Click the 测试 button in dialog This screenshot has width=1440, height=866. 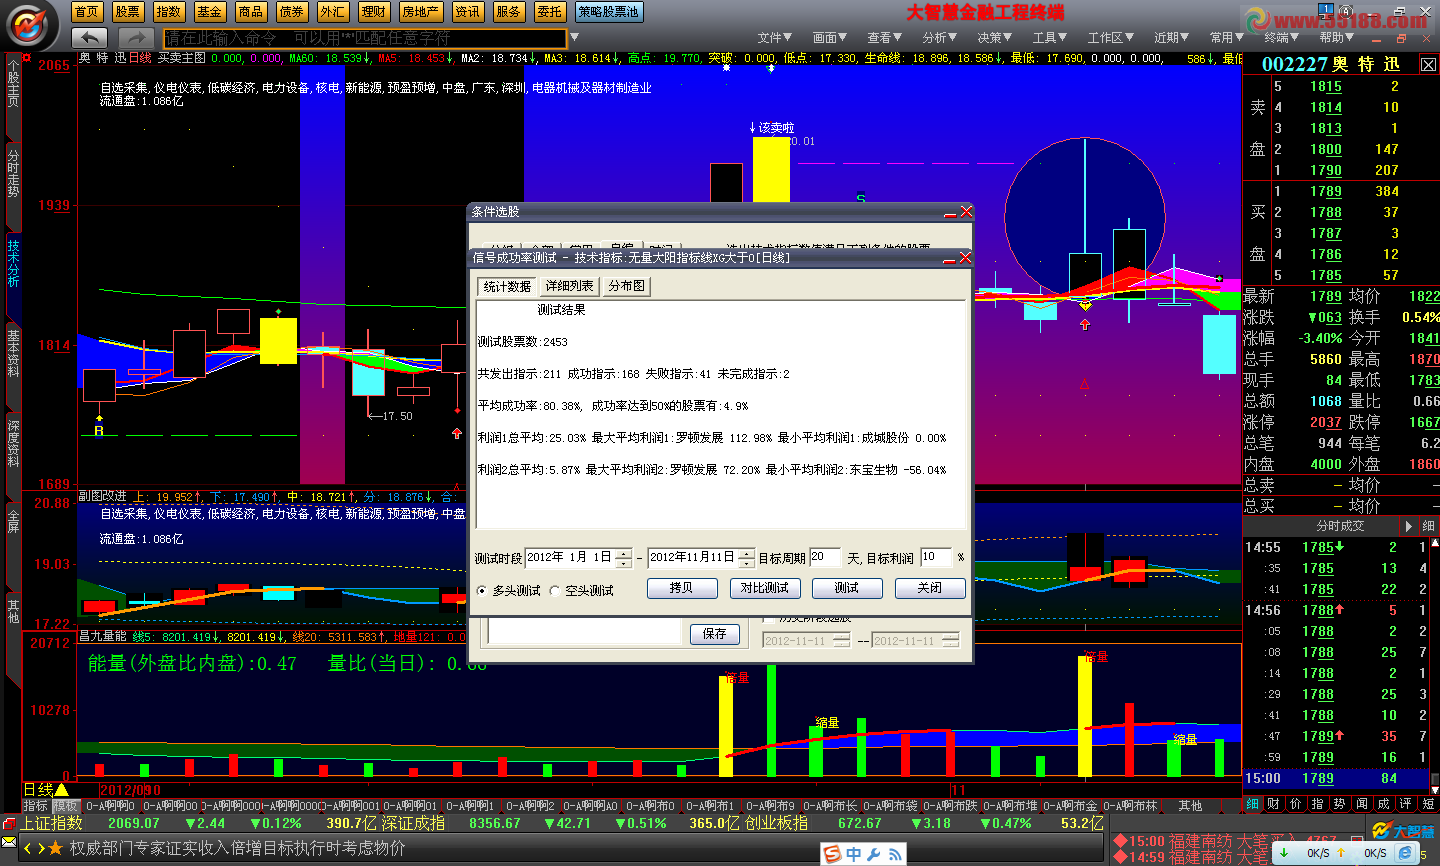[x=846, y=588]
